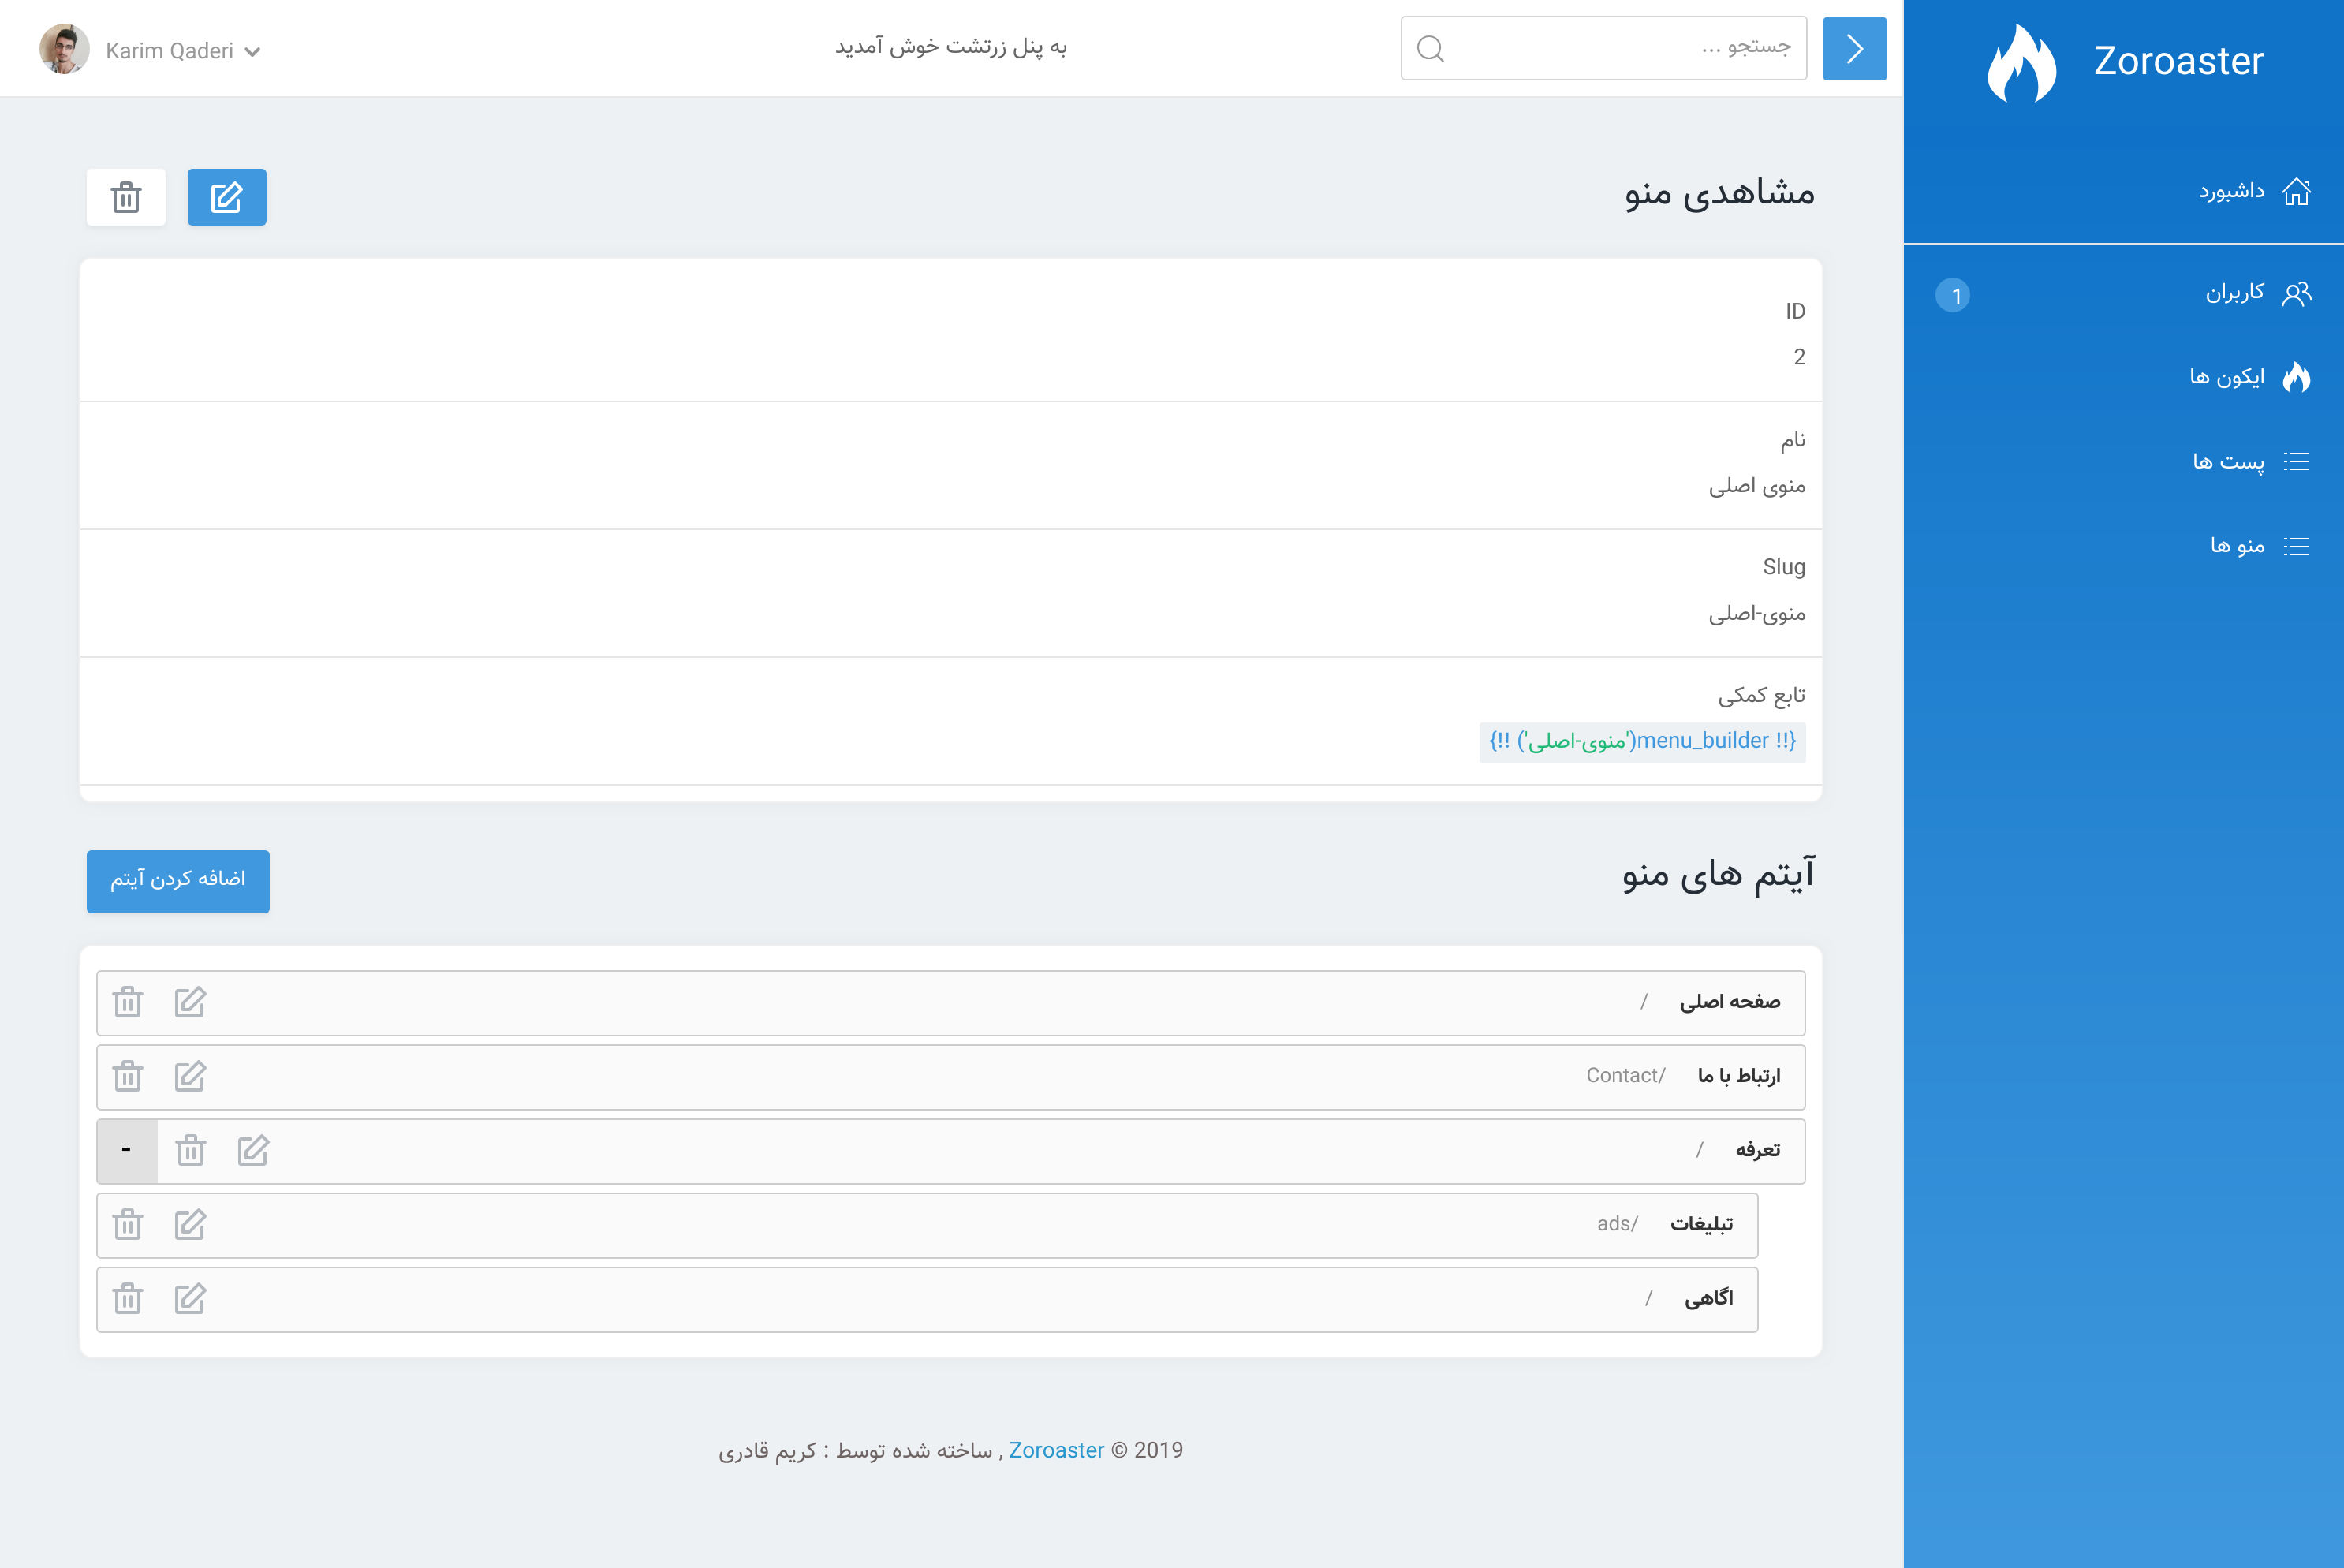The width and height of the screenshot is (2344, 1568).
Task: Toggle sidebar with blue arrow button
Action: point(1854,49)
